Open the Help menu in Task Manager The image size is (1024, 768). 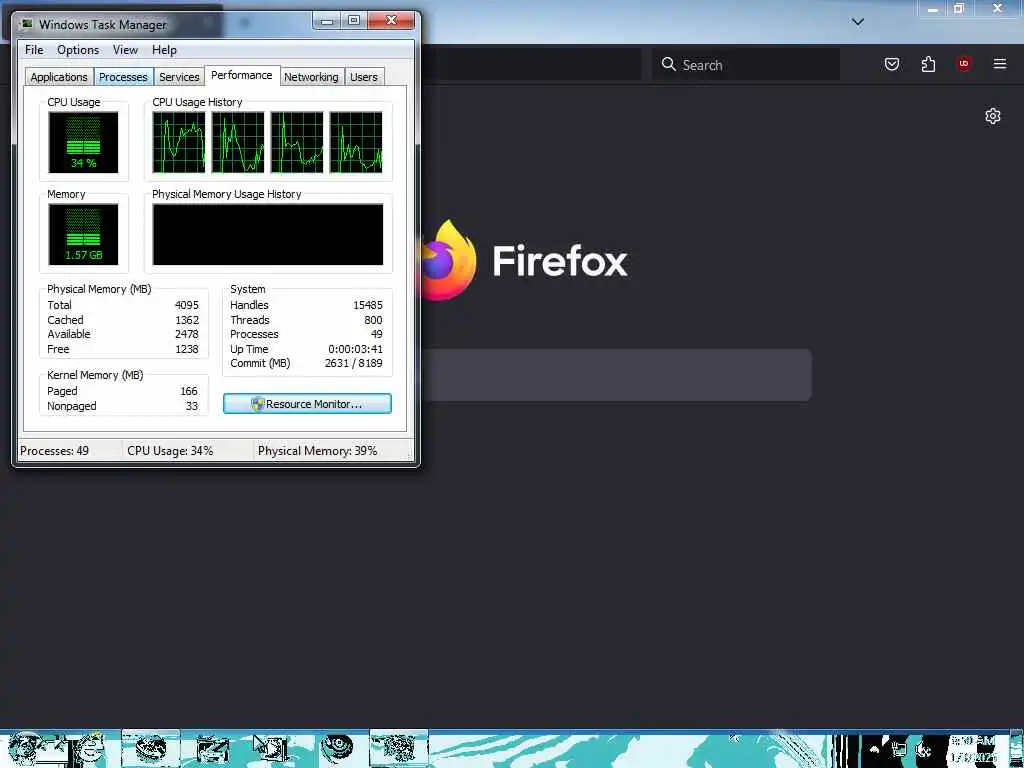point(164,50)
